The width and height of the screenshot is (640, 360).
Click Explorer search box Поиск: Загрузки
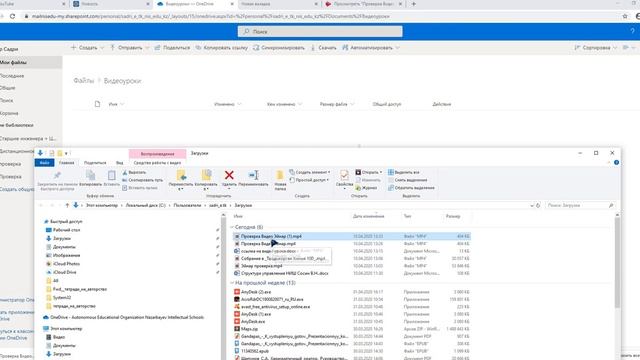[580, 205]
